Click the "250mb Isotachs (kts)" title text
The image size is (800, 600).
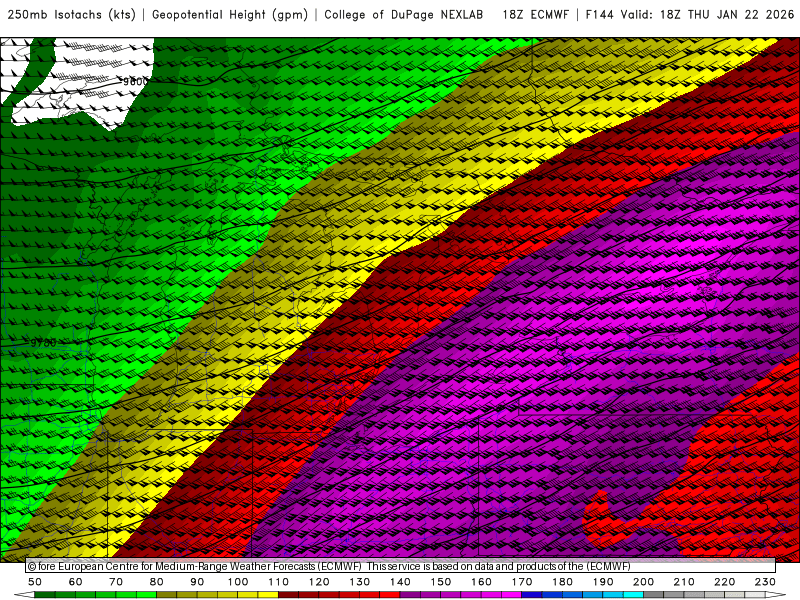point(71,15)
